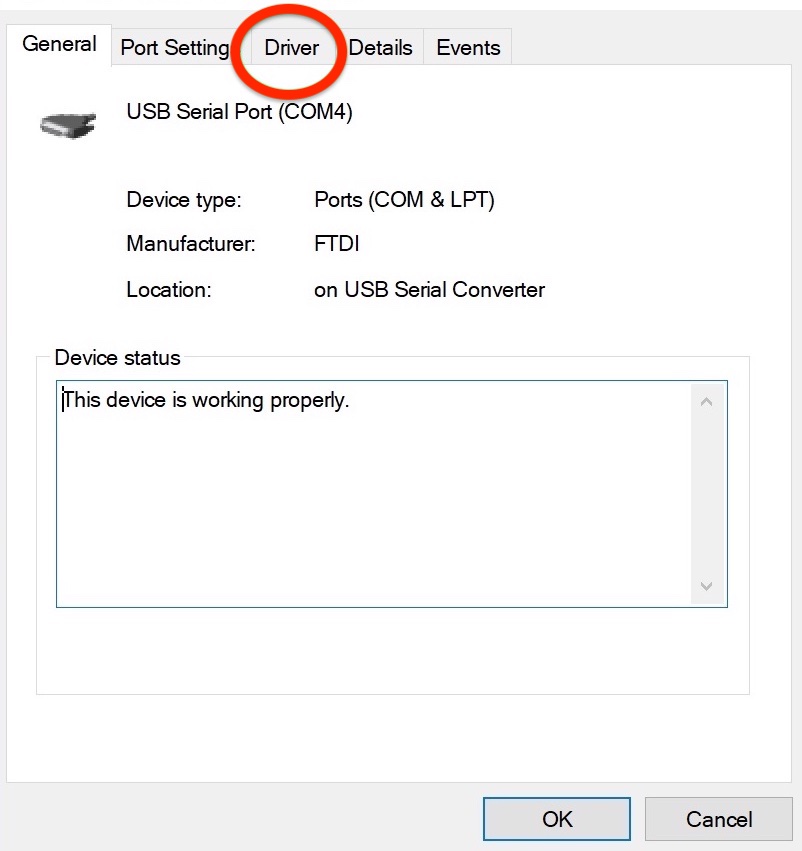Switch to the Port Settings tab
This screenshot has width=802, height=851.
[175, 48]
